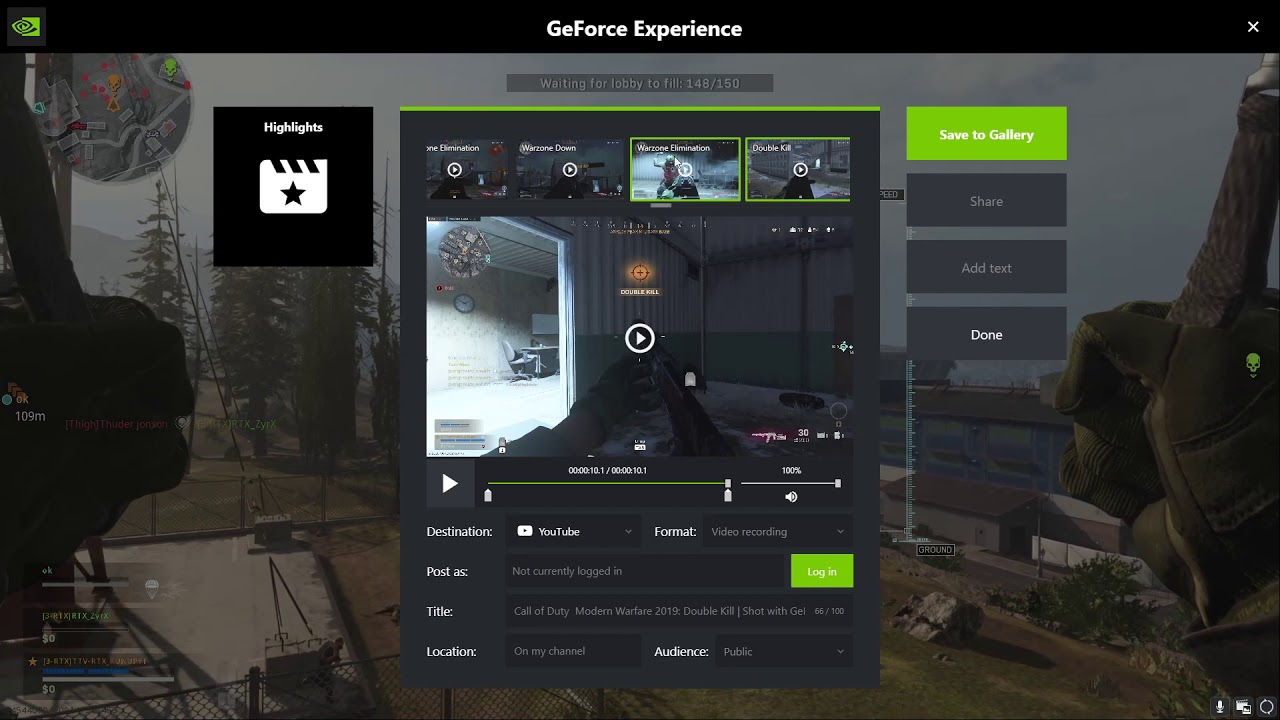The width and height of the screenshot is (1280, 720).
Task: Click the Not currently logged in field
Action: [x=647, y=571]
